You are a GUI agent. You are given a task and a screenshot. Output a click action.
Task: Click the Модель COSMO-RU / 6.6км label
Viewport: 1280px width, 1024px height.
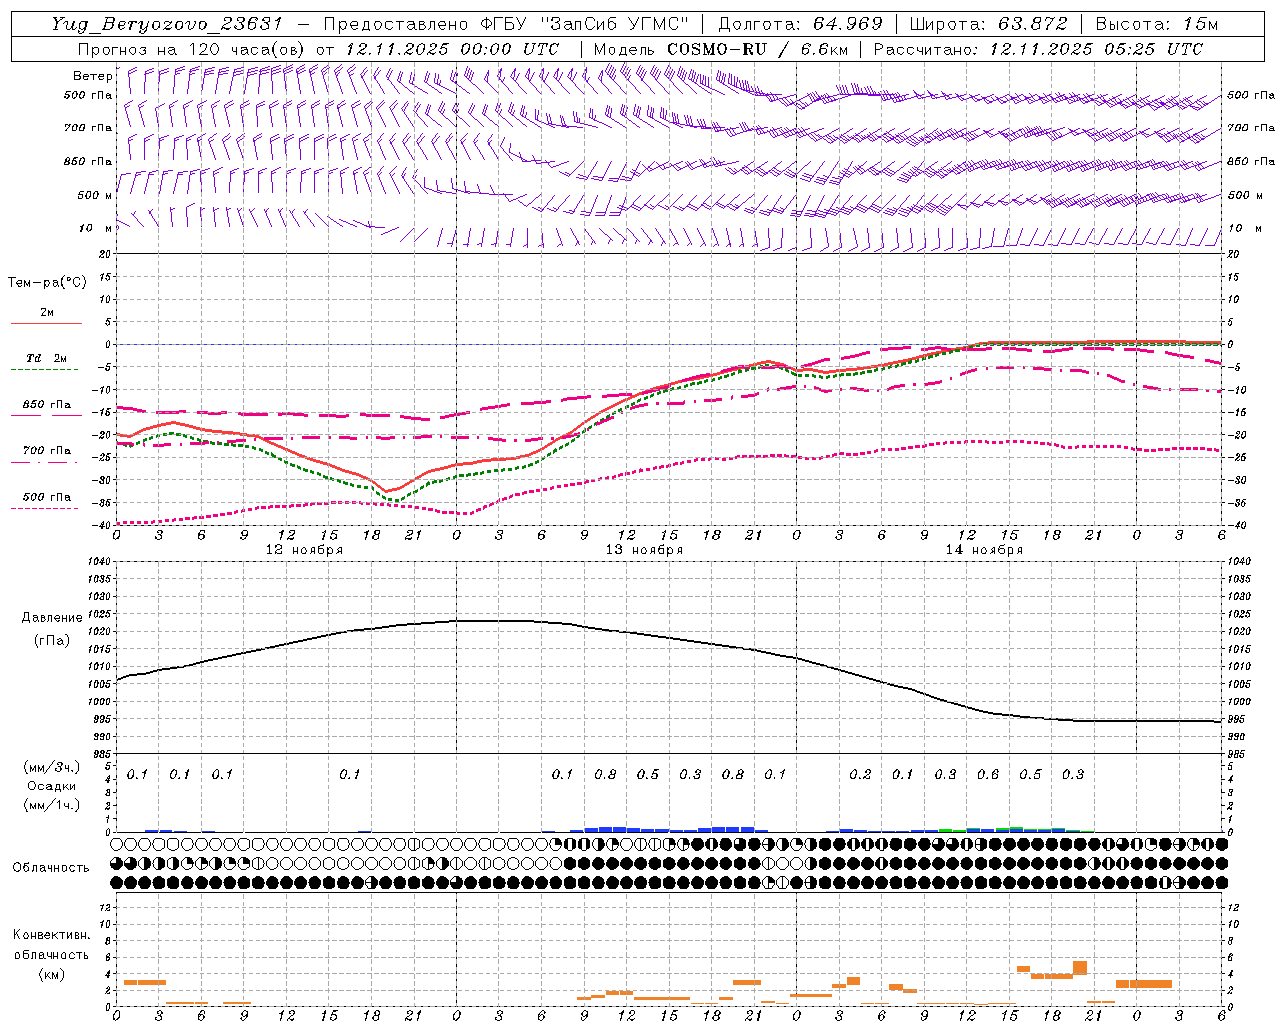click(721, 49)
